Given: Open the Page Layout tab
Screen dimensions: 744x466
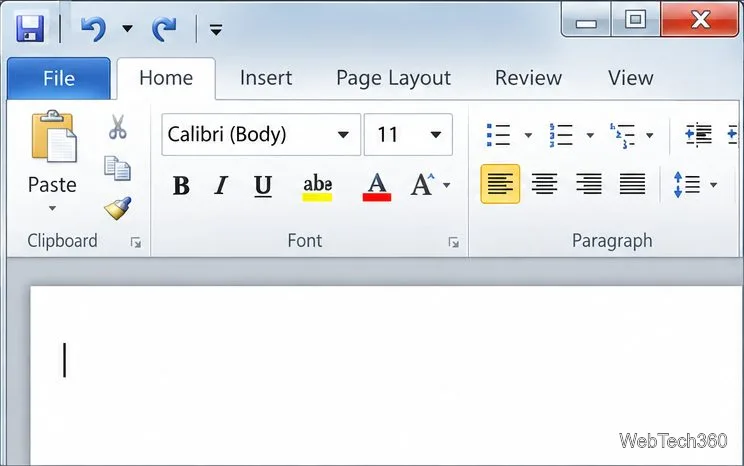Looking at the screenshot, I should tap(393, 78).
